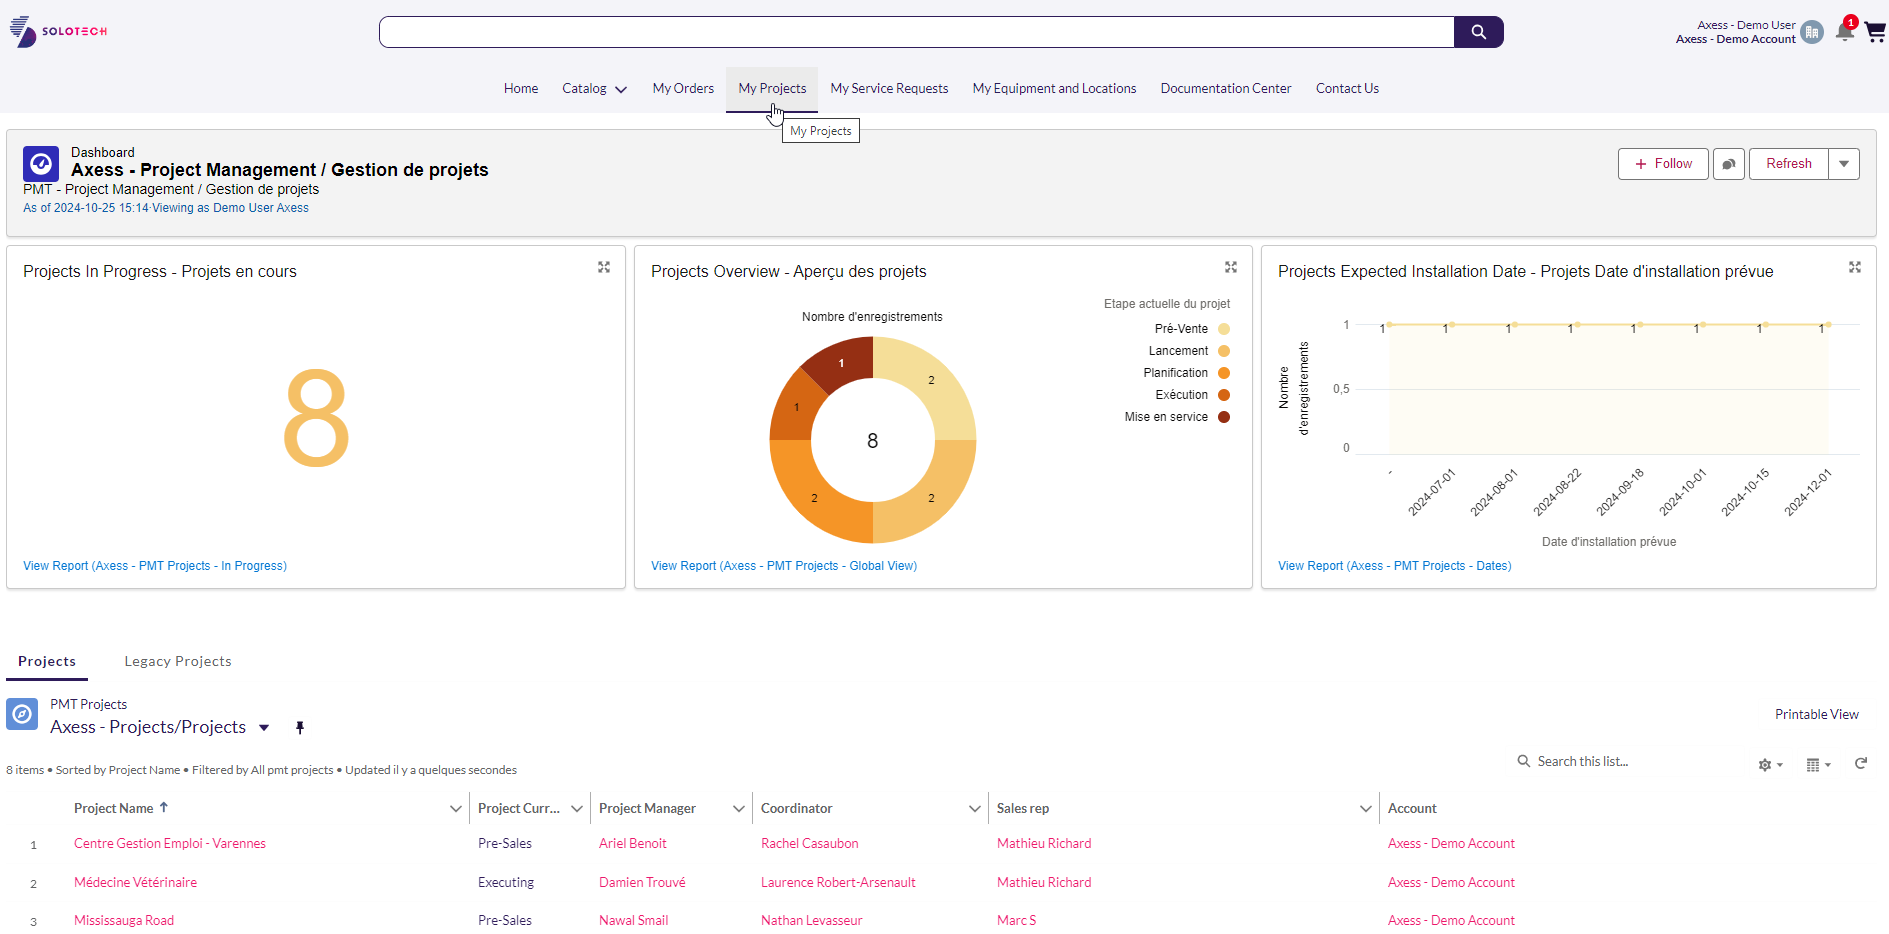
Task: Click the Account column header
Action: [1412, 808]
